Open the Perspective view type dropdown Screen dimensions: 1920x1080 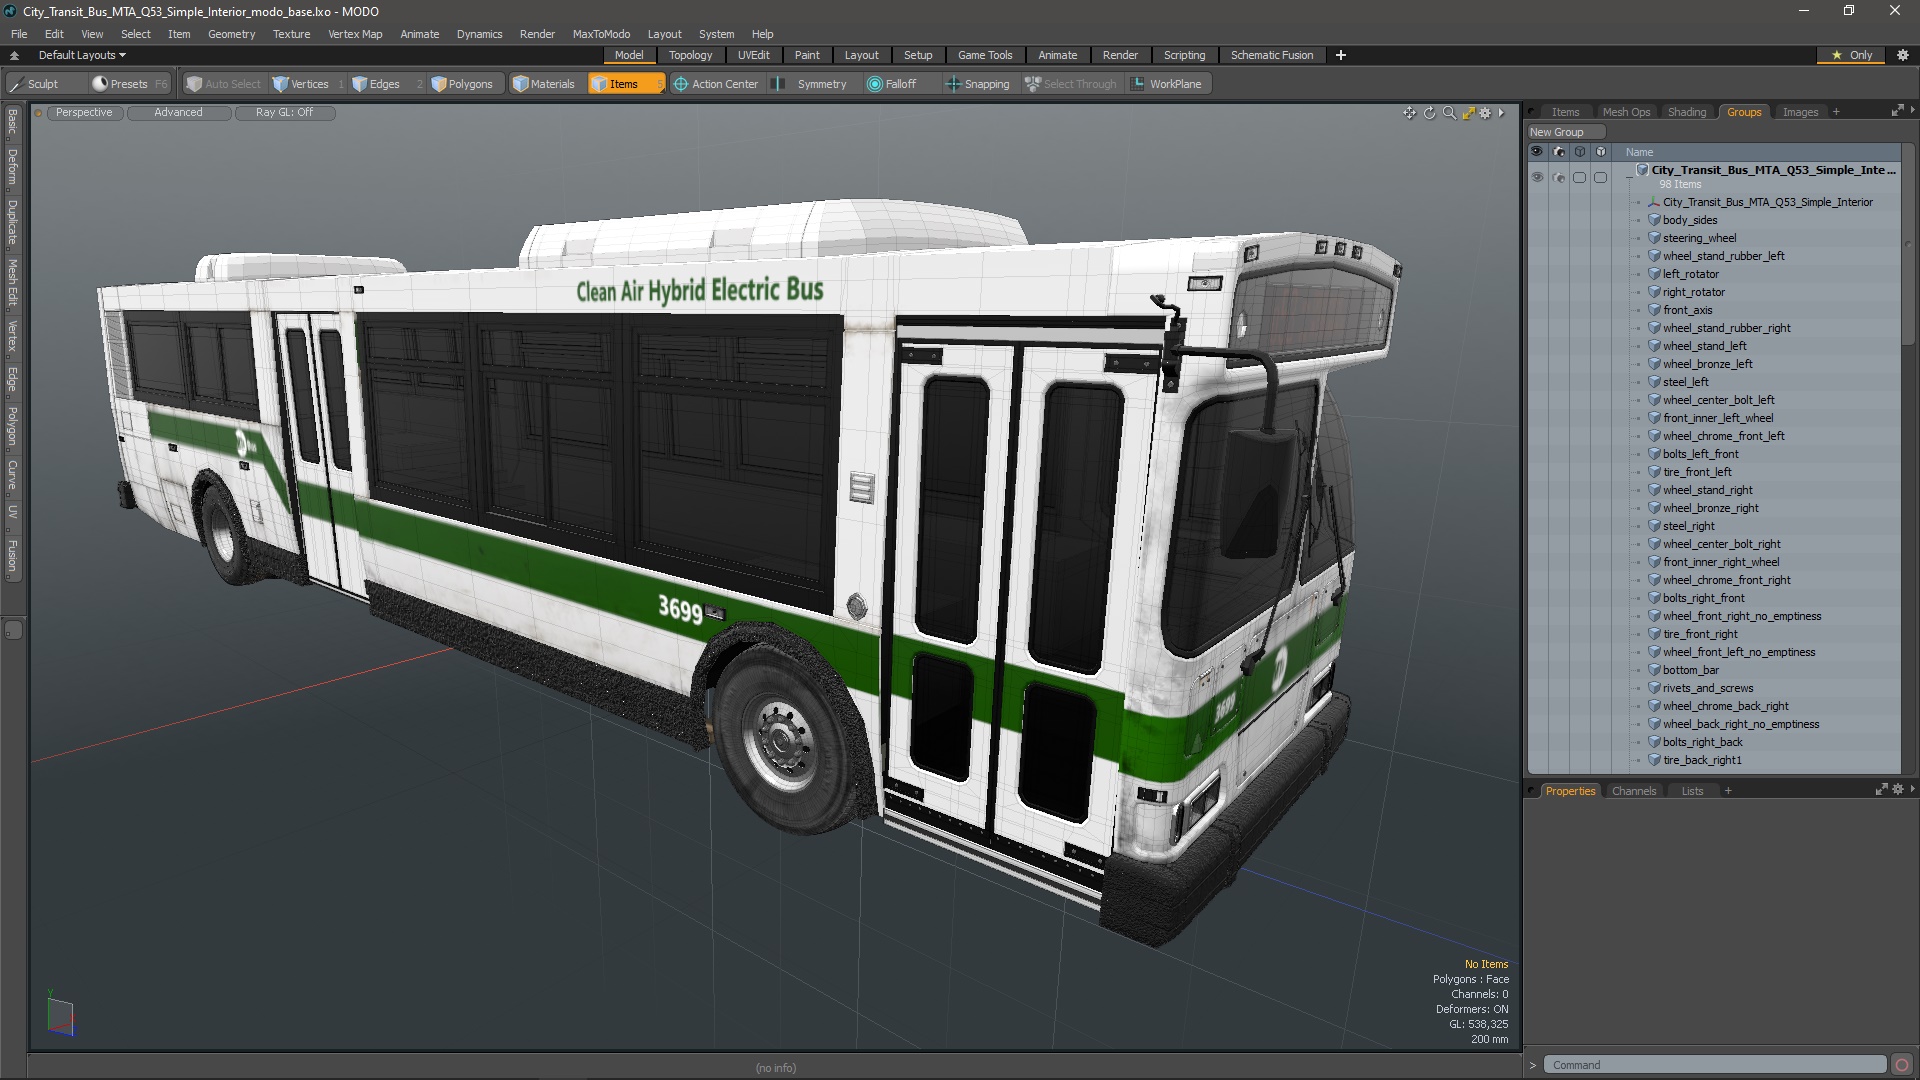84,113
